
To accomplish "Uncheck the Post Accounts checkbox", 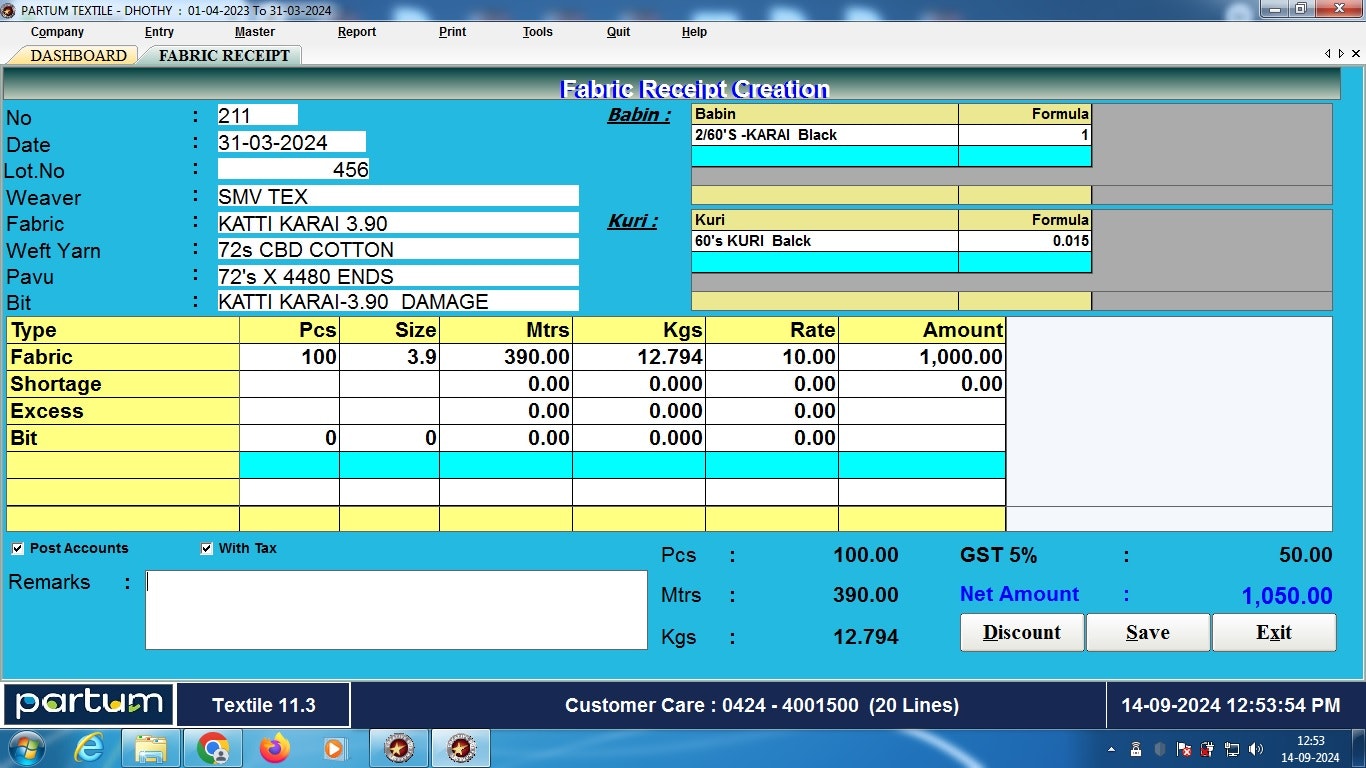I will click(17, 548).
